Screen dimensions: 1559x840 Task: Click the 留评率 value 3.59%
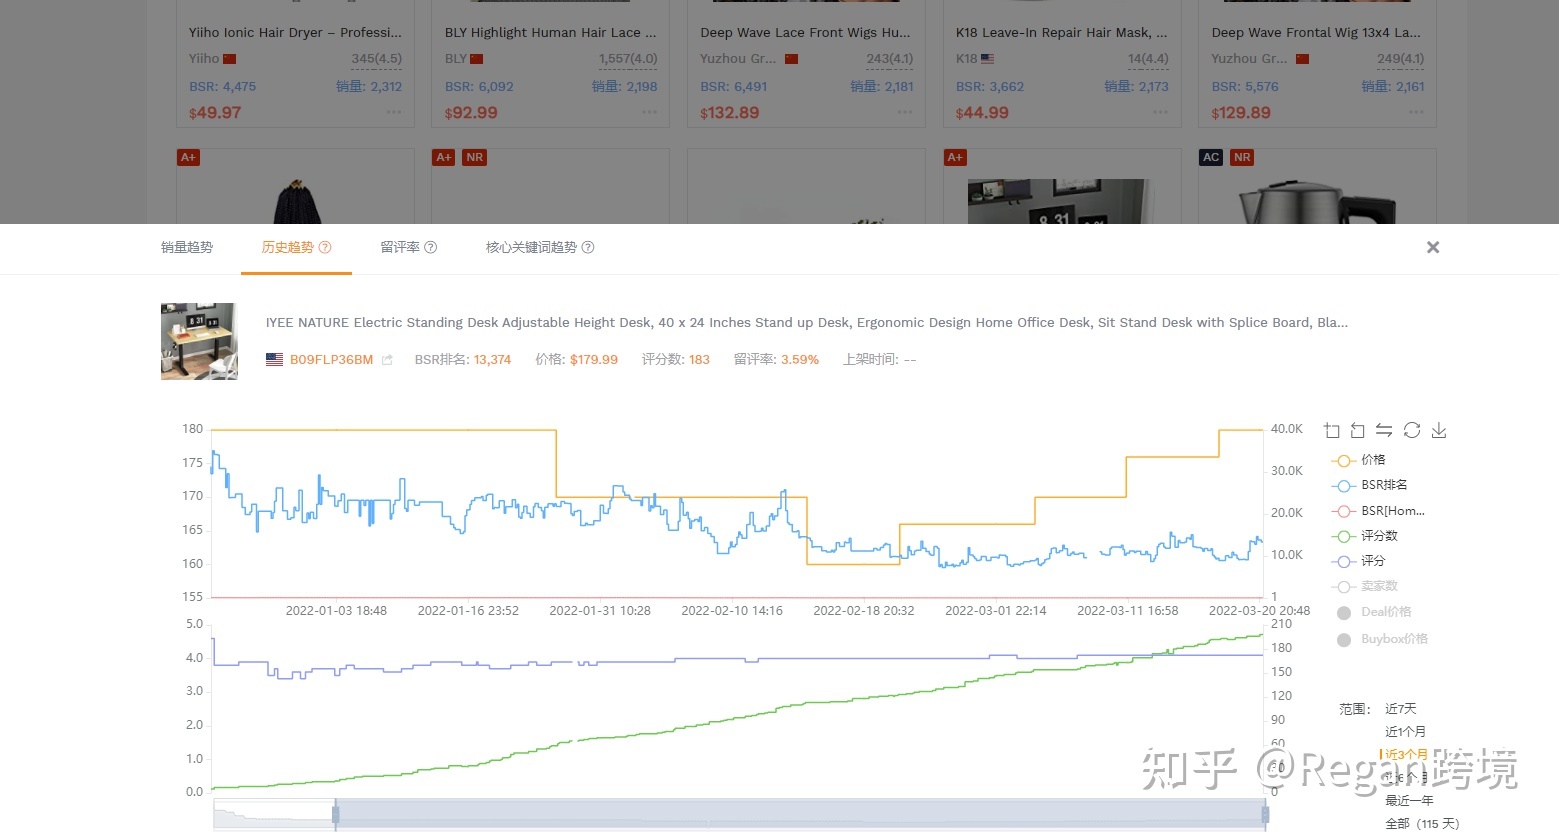pos(800,360)
